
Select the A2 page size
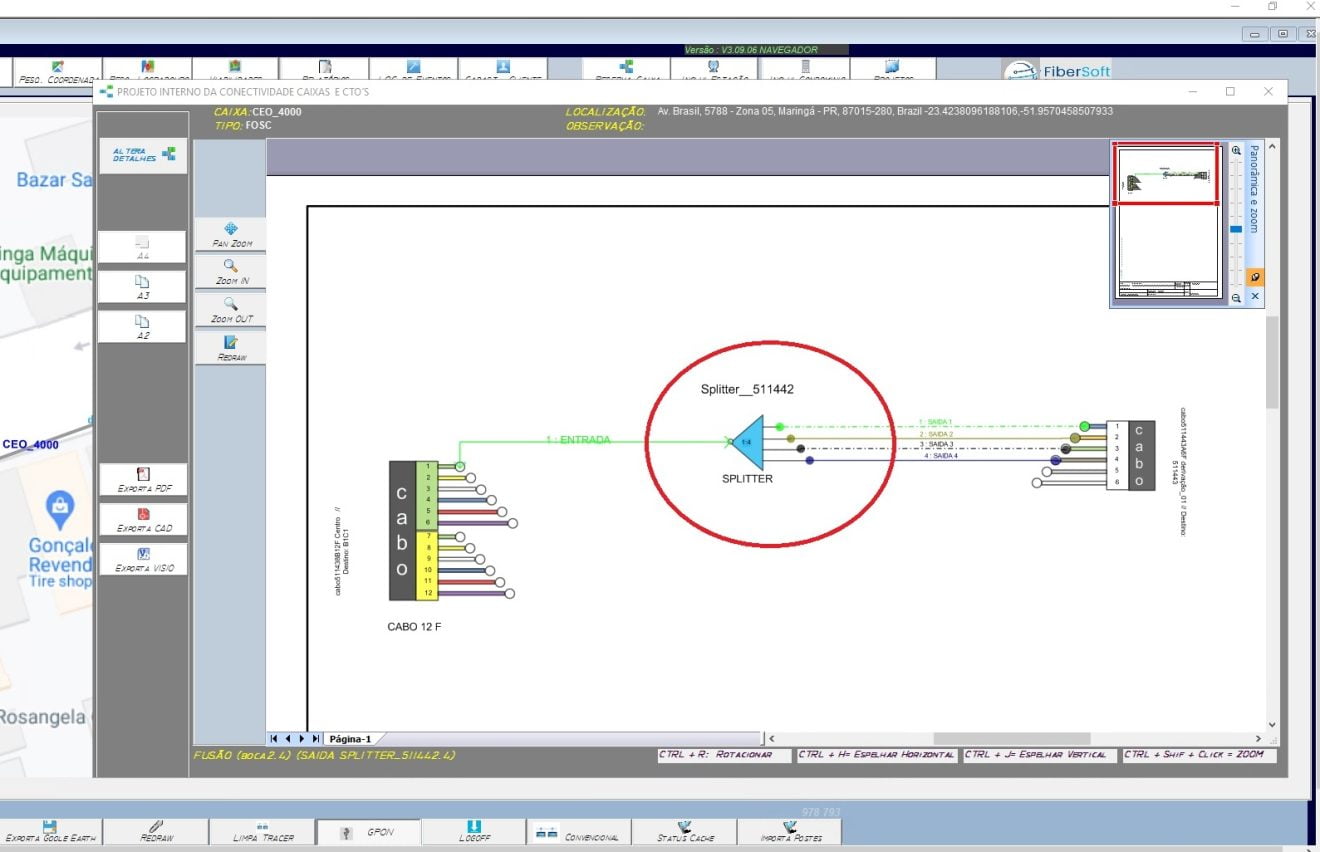142,327
